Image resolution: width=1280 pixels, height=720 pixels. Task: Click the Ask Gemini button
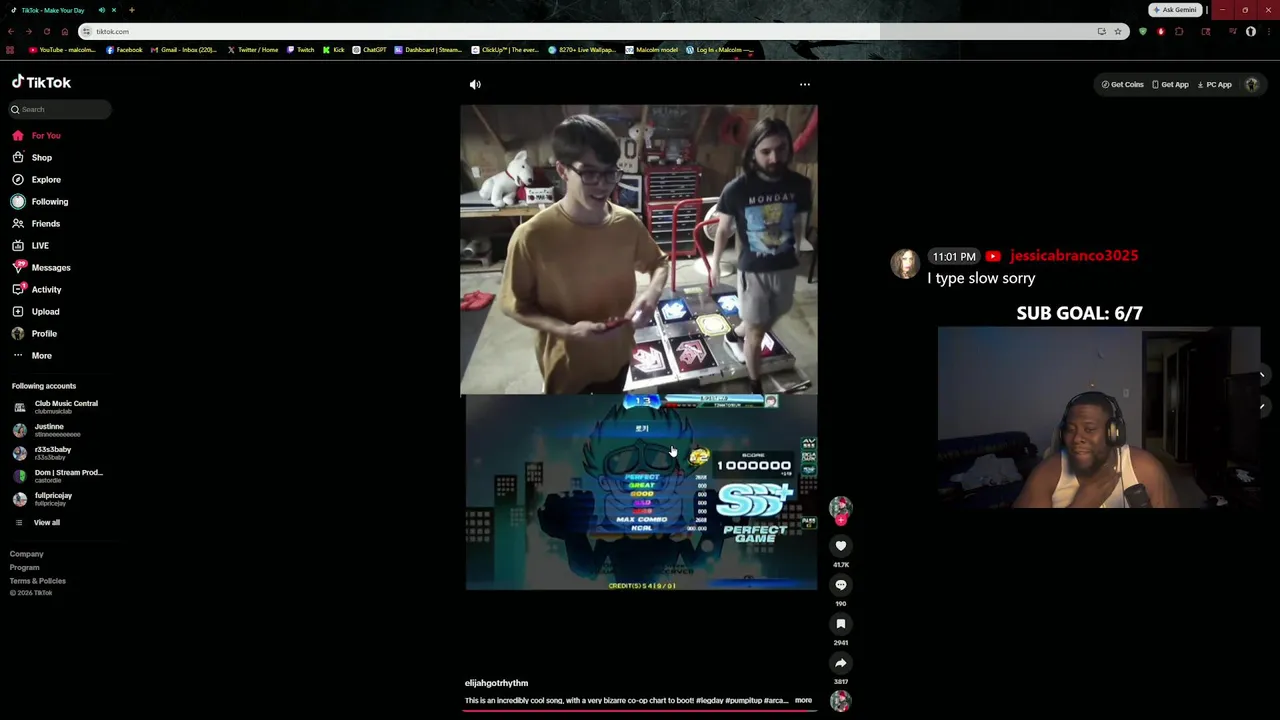click(x=1175, y=10)
